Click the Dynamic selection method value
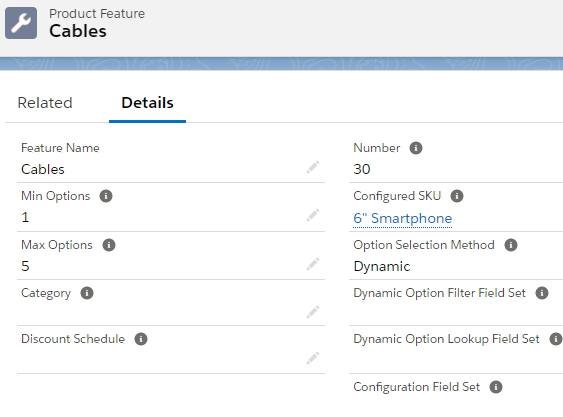The width and height of the screenshot is (563, 417). [x=382, y=267]
